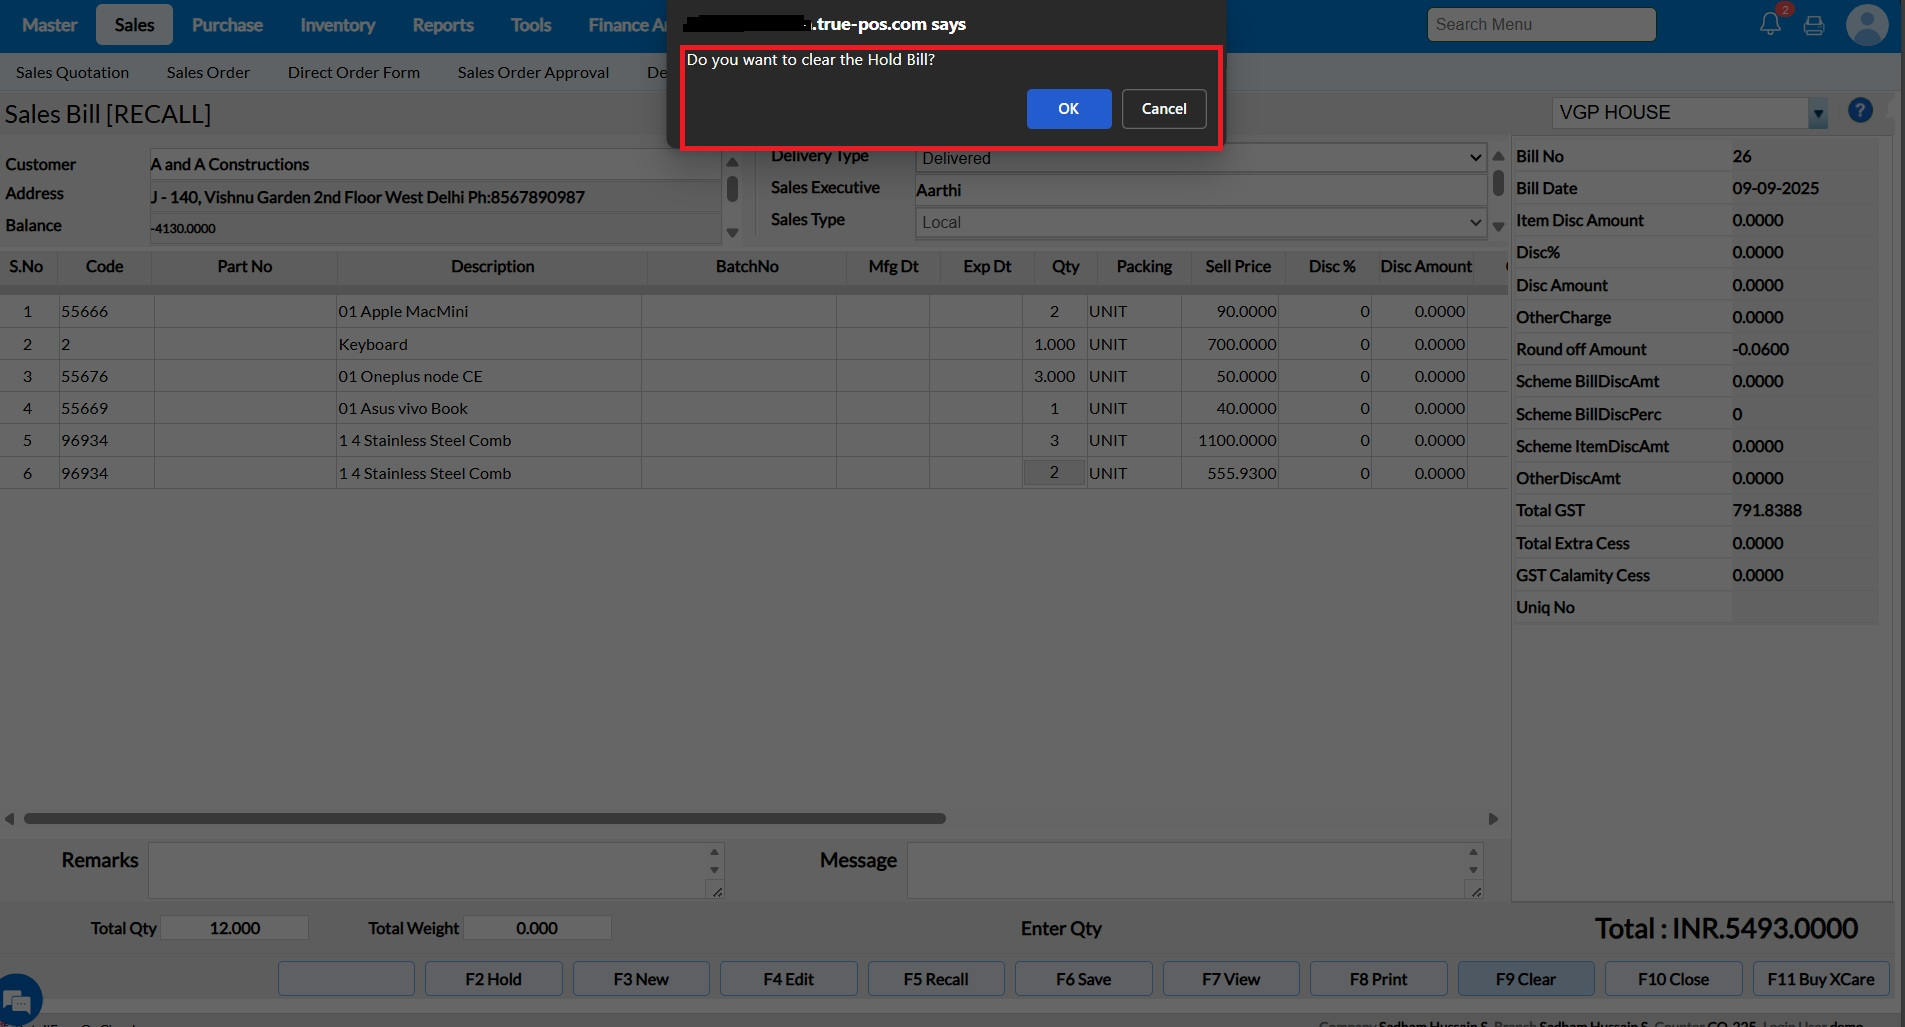Confirm clearing hold bill with OK

[x=1068, y=109]
